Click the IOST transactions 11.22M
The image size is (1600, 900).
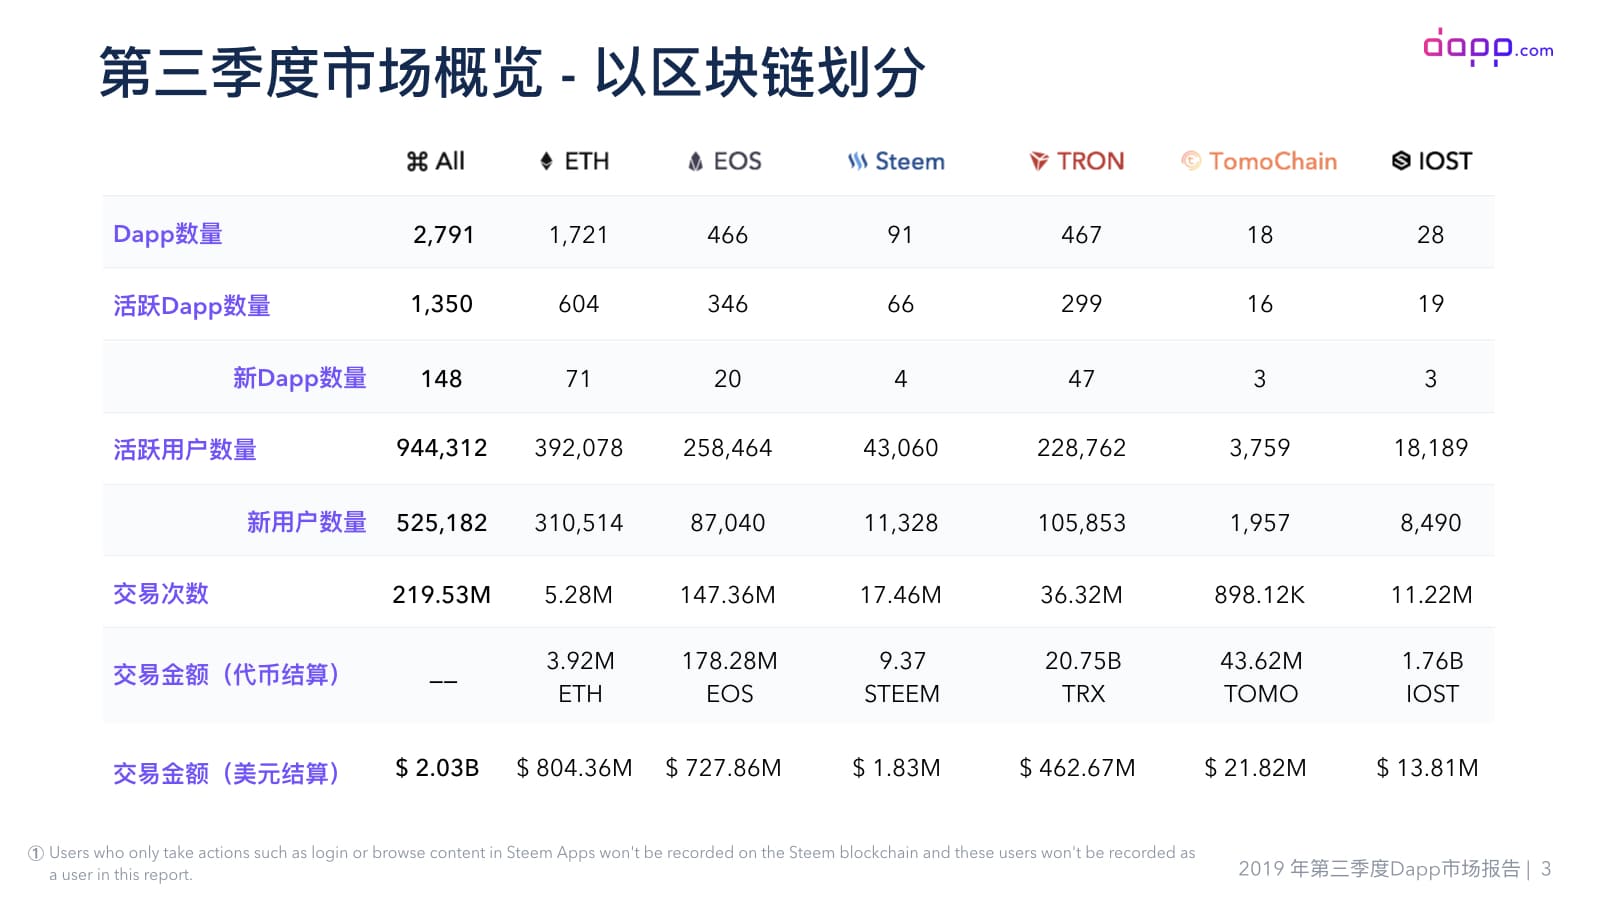pos(1431,595)
